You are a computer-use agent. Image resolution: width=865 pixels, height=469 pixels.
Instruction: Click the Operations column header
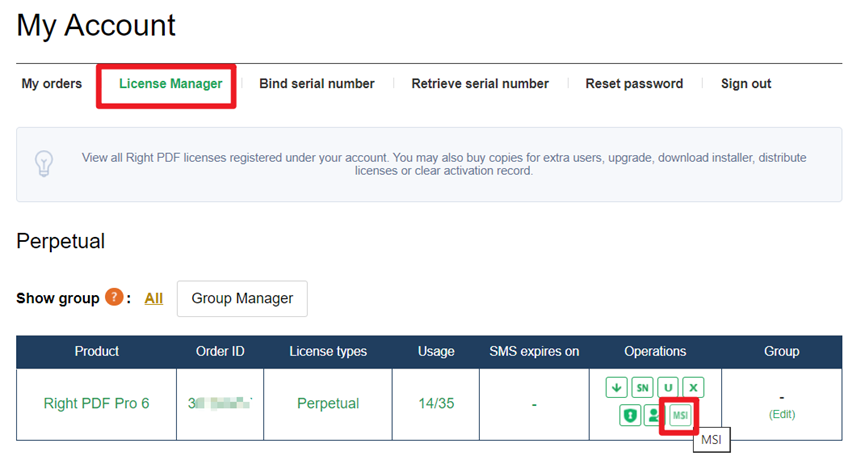655,351
